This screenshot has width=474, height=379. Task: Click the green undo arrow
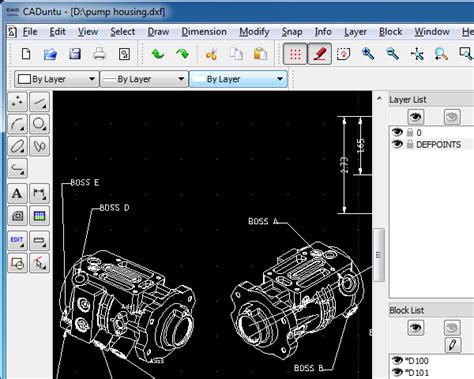158,54
